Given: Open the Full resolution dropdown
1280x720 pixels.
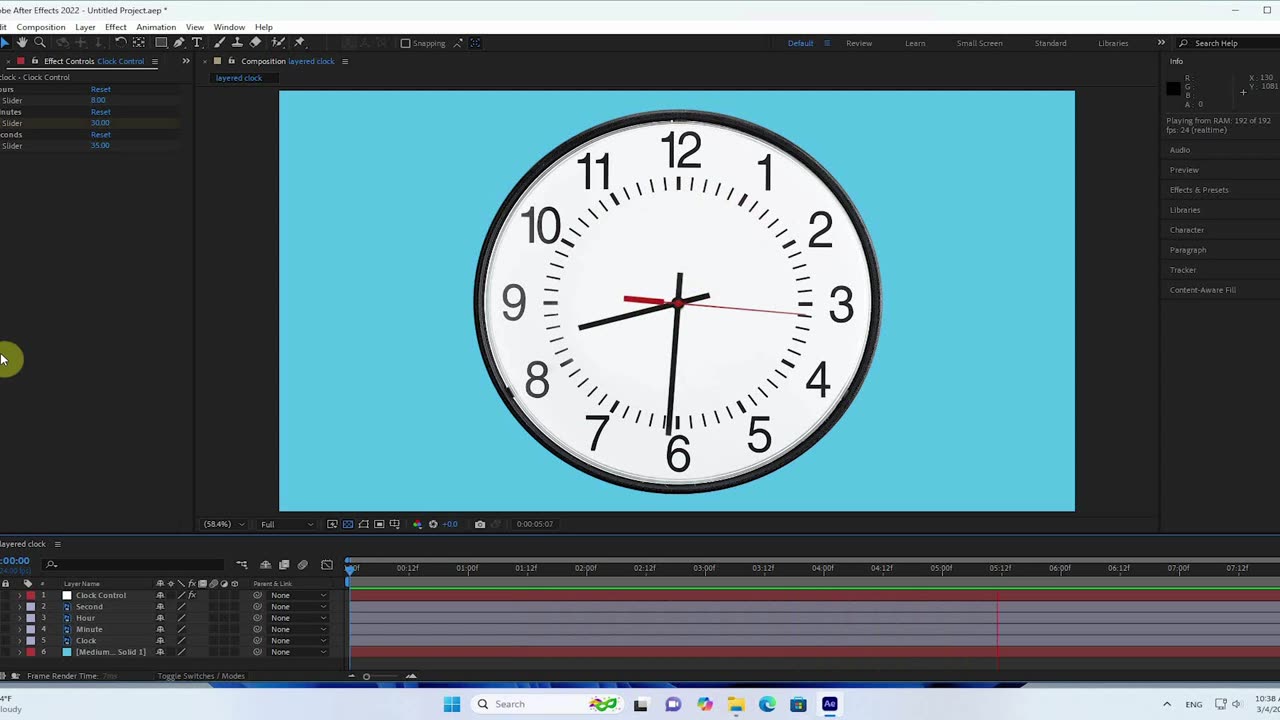Looking at the screenshot, I should [x=286, y=524].
